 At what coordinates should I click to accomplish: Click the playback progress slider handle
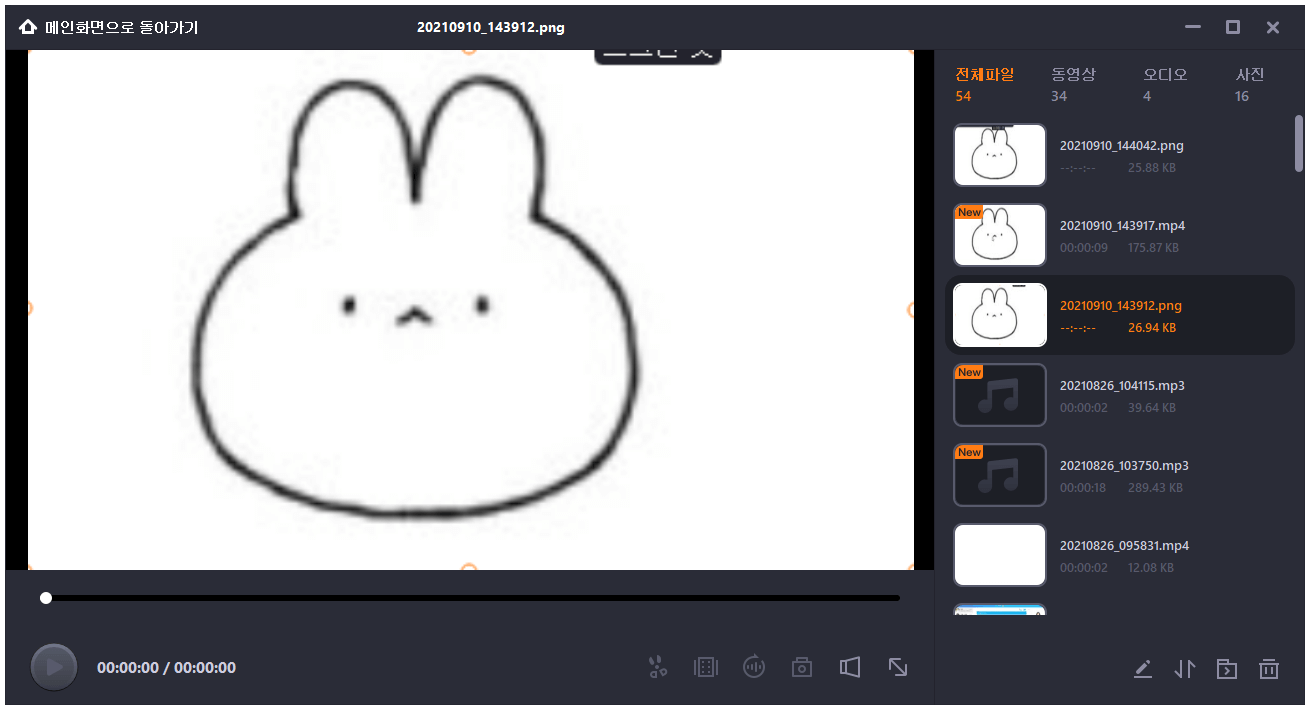(x=46, y=598)
